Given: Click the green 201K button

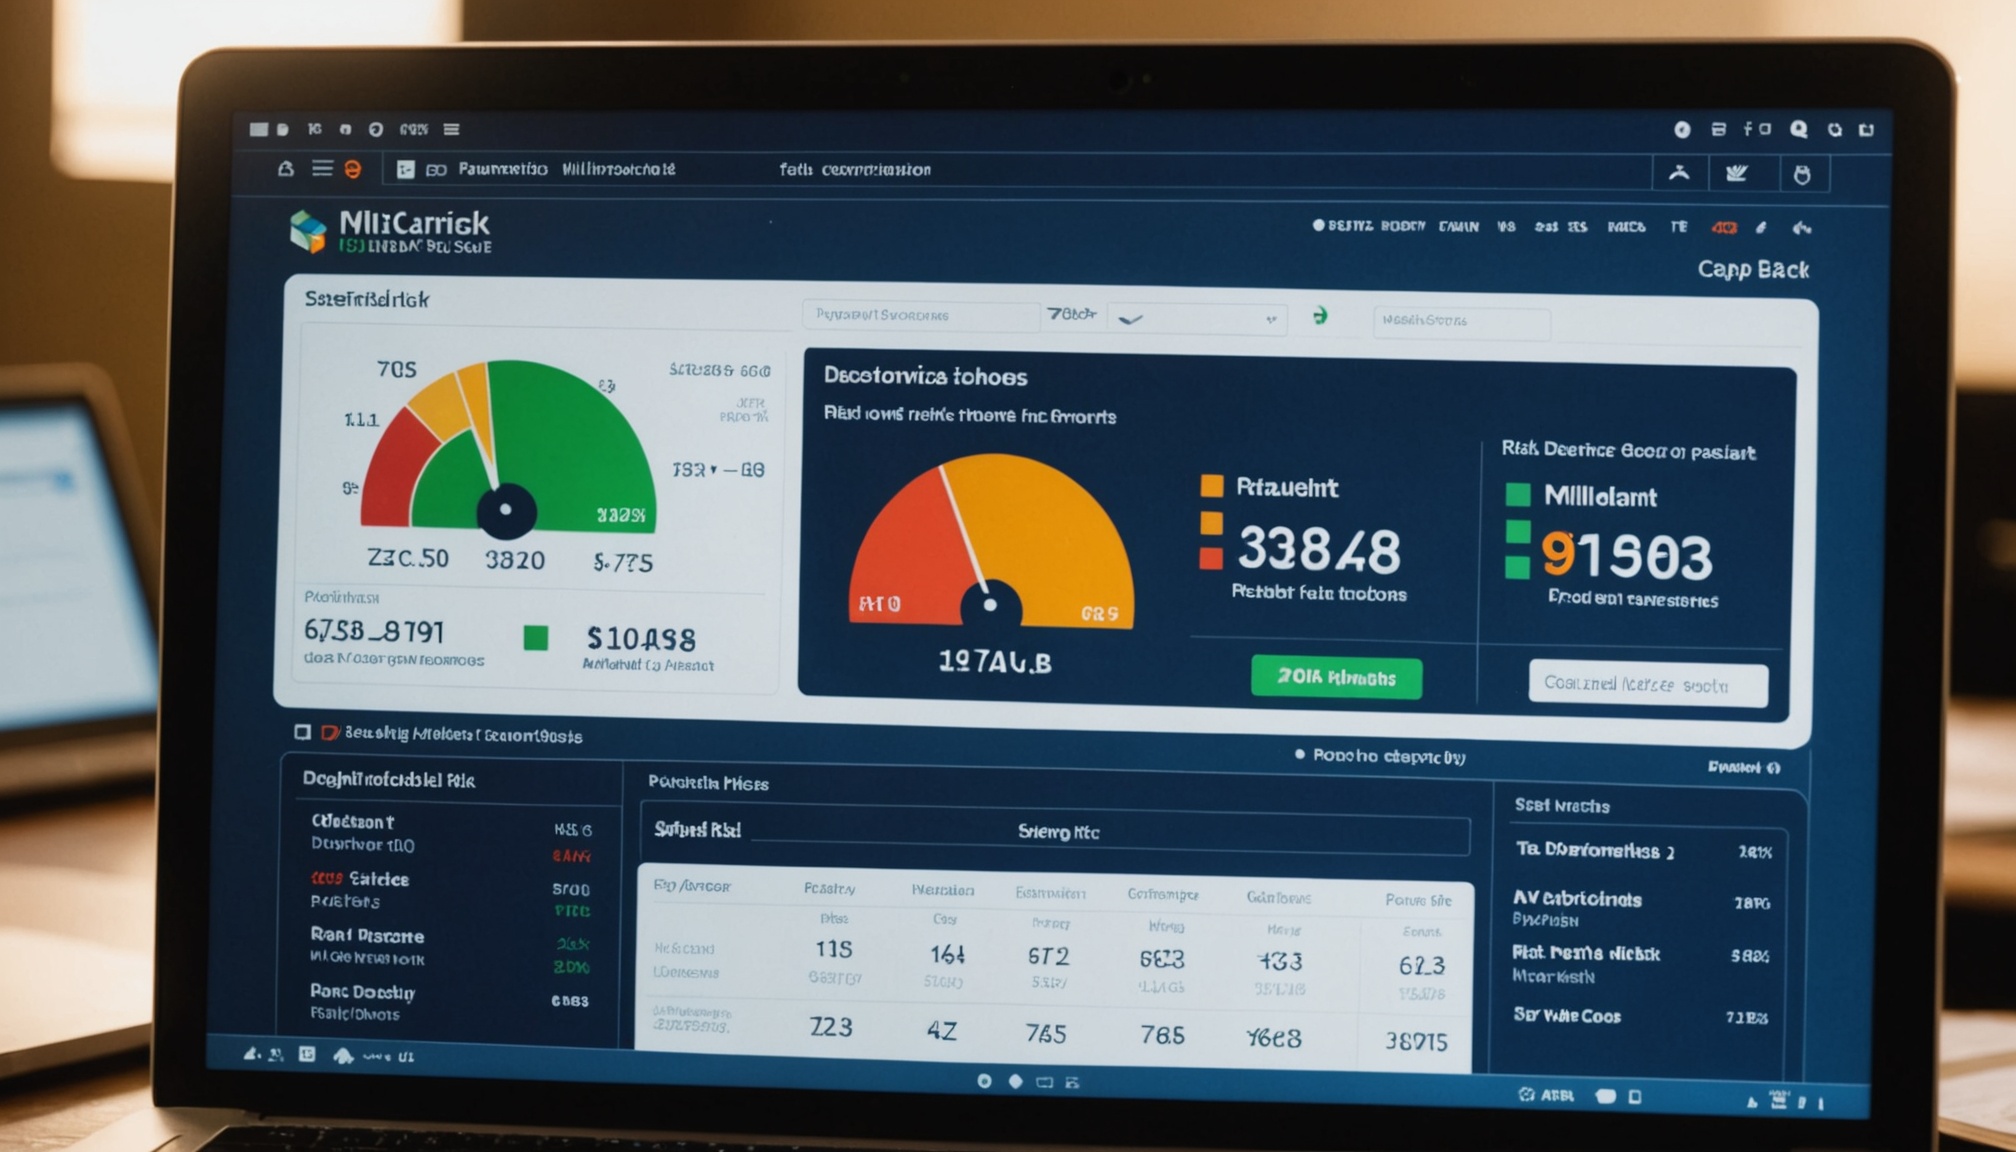Looking at the screenshot, I should pos(1336,677).
